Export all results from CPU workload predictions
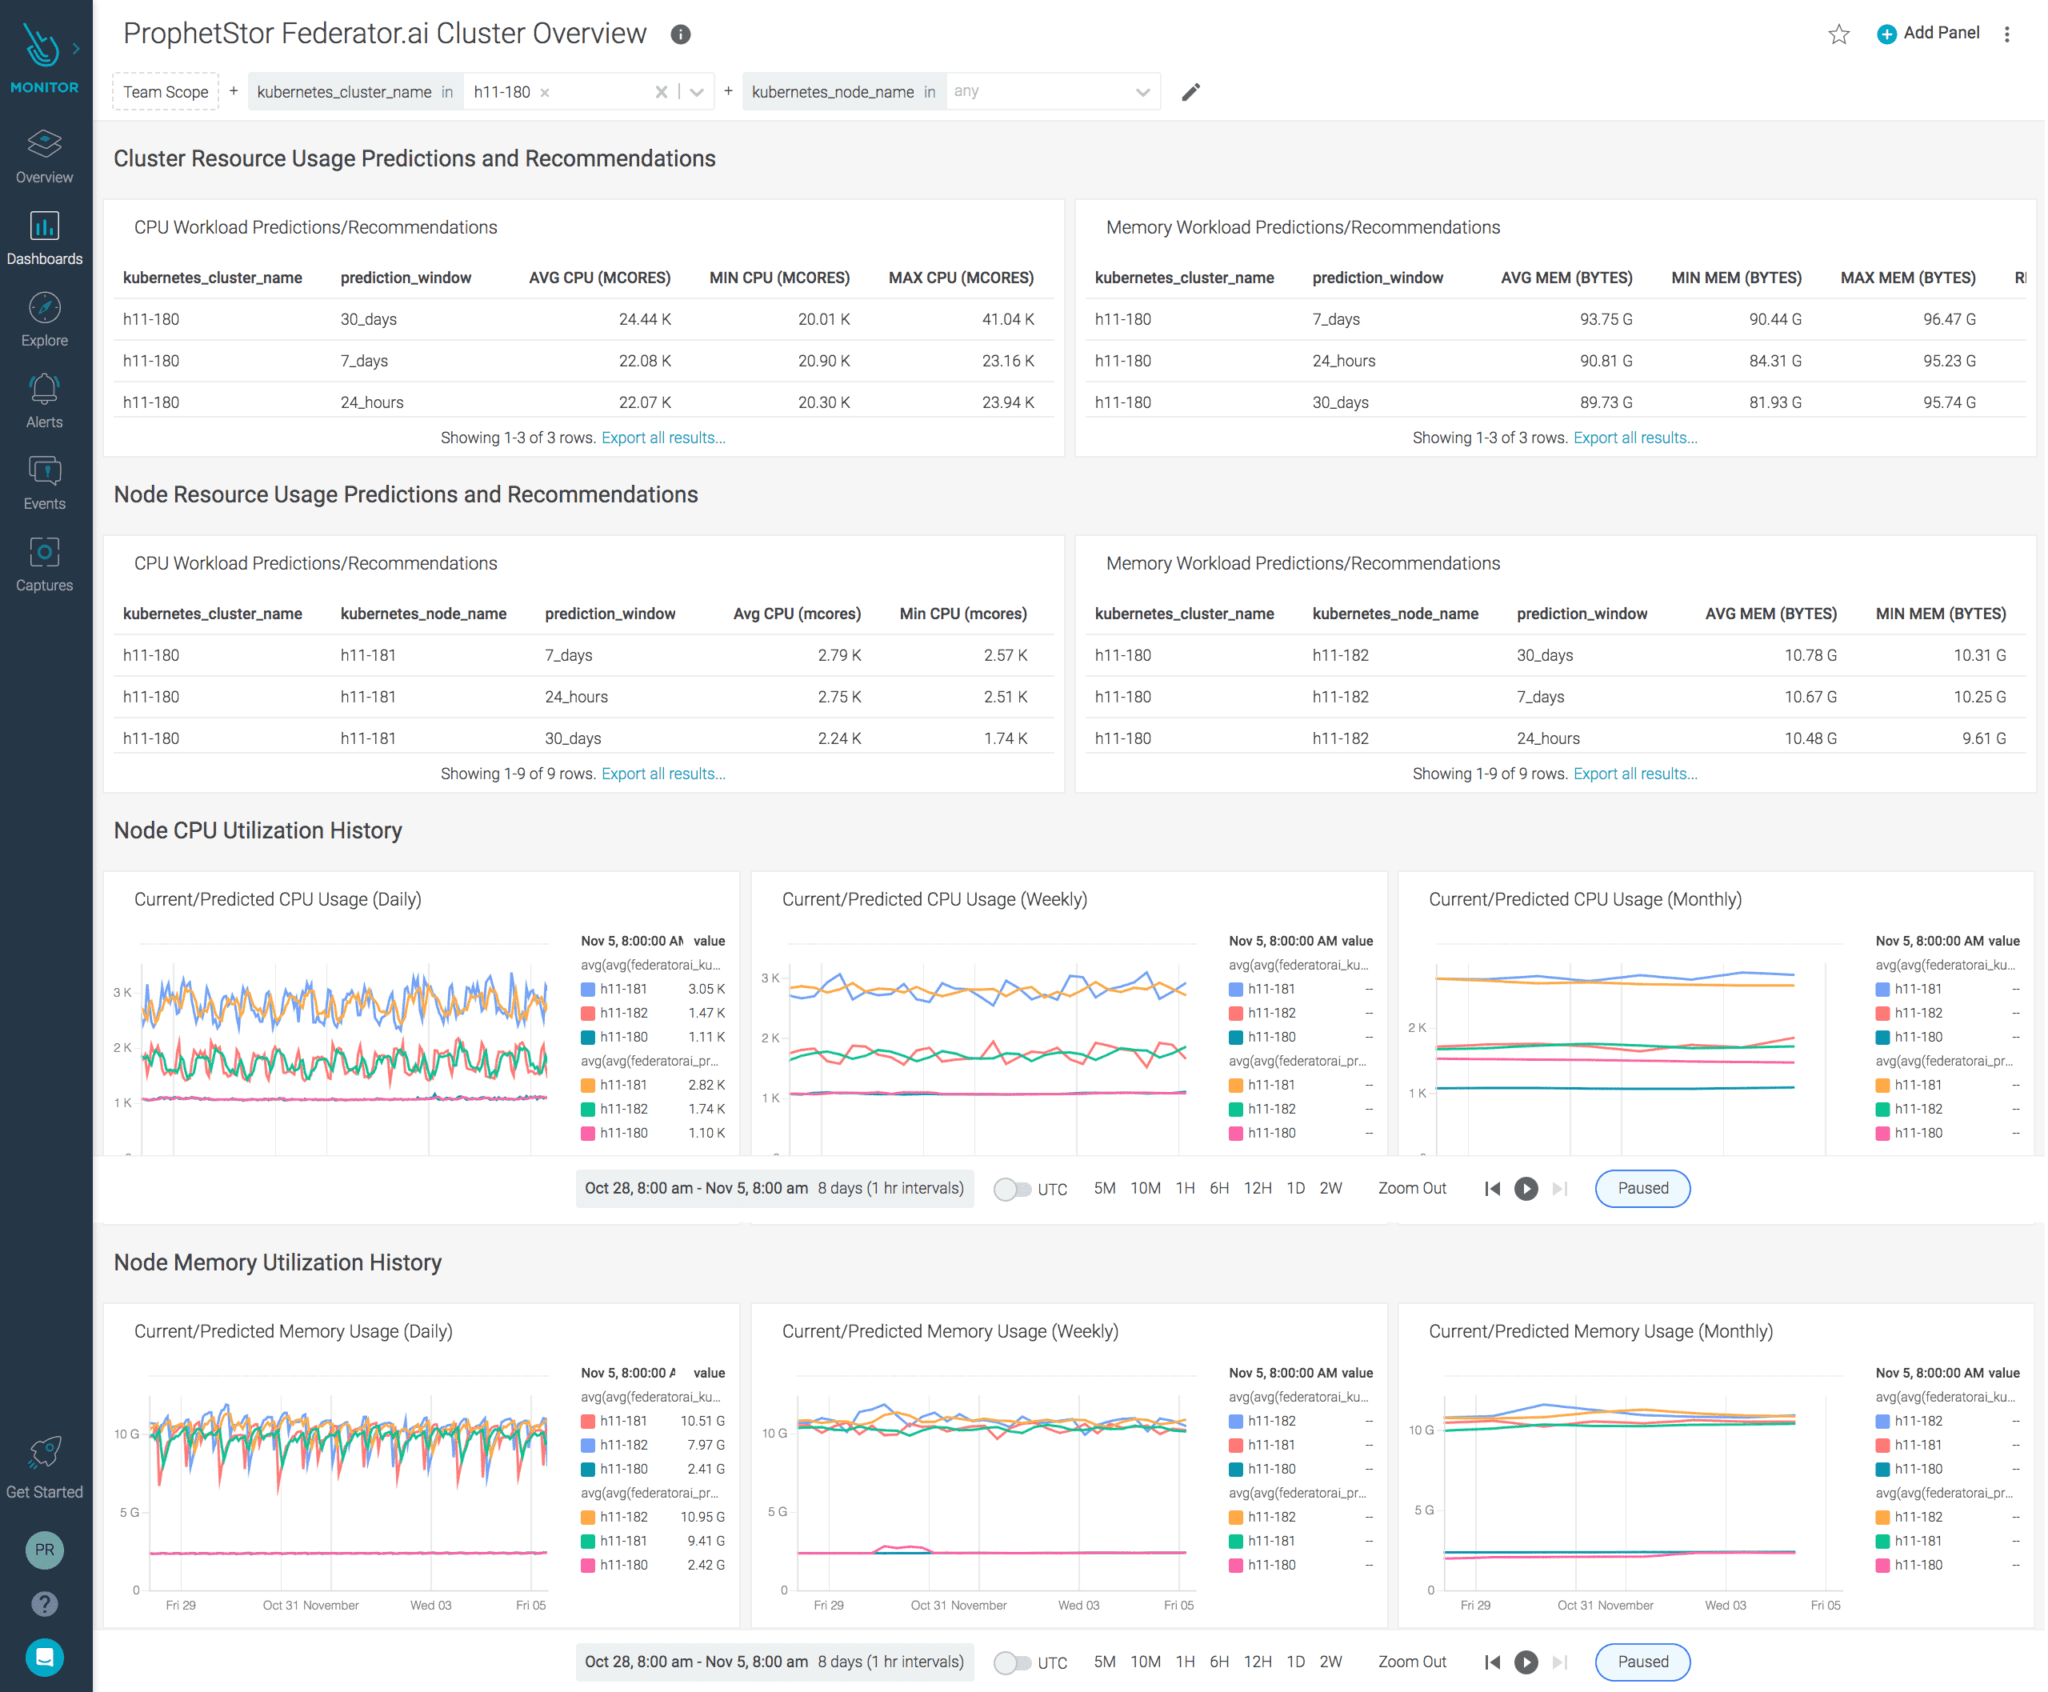Image resolution: width=2048 pixels, height=1692 pixels. click(663, 437)
